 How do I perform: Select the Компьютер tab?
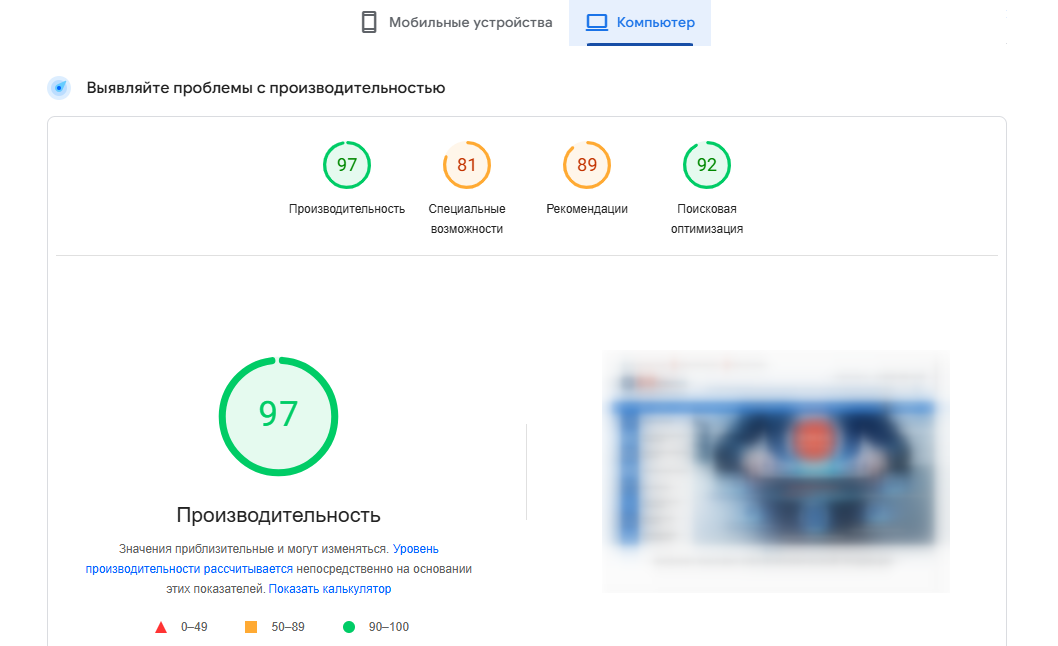pyautogui.click(x=640, y=22)
